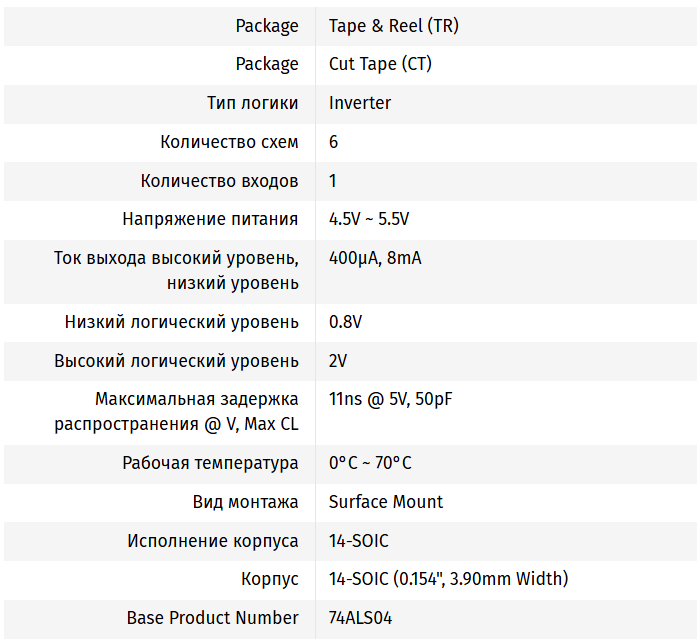Click the "Низкий логический уровень" label
The image size is (697, 642).
181,322
